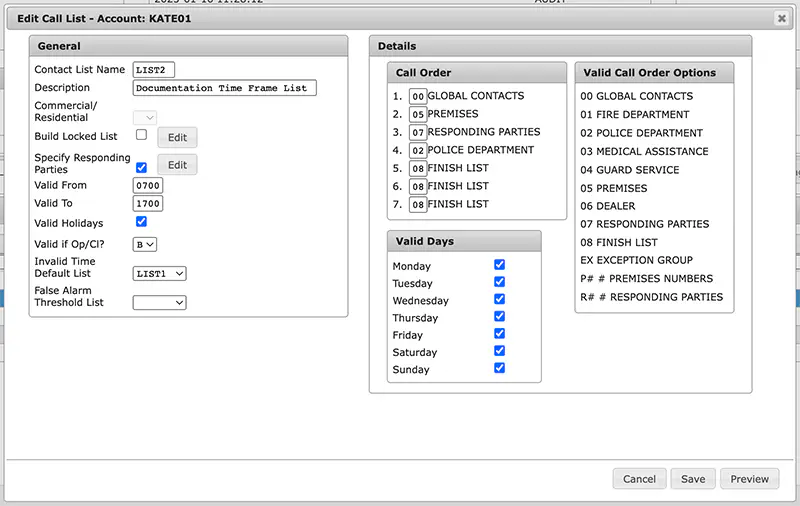This screenshot has width=800, height=506.
Task: Click the Valid From time field
Action: tap(148, 186)
